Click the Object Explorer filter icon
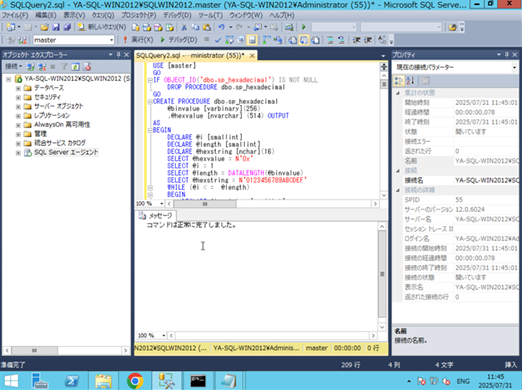Screen dimensions: 522x390 (x=64, y=67)
